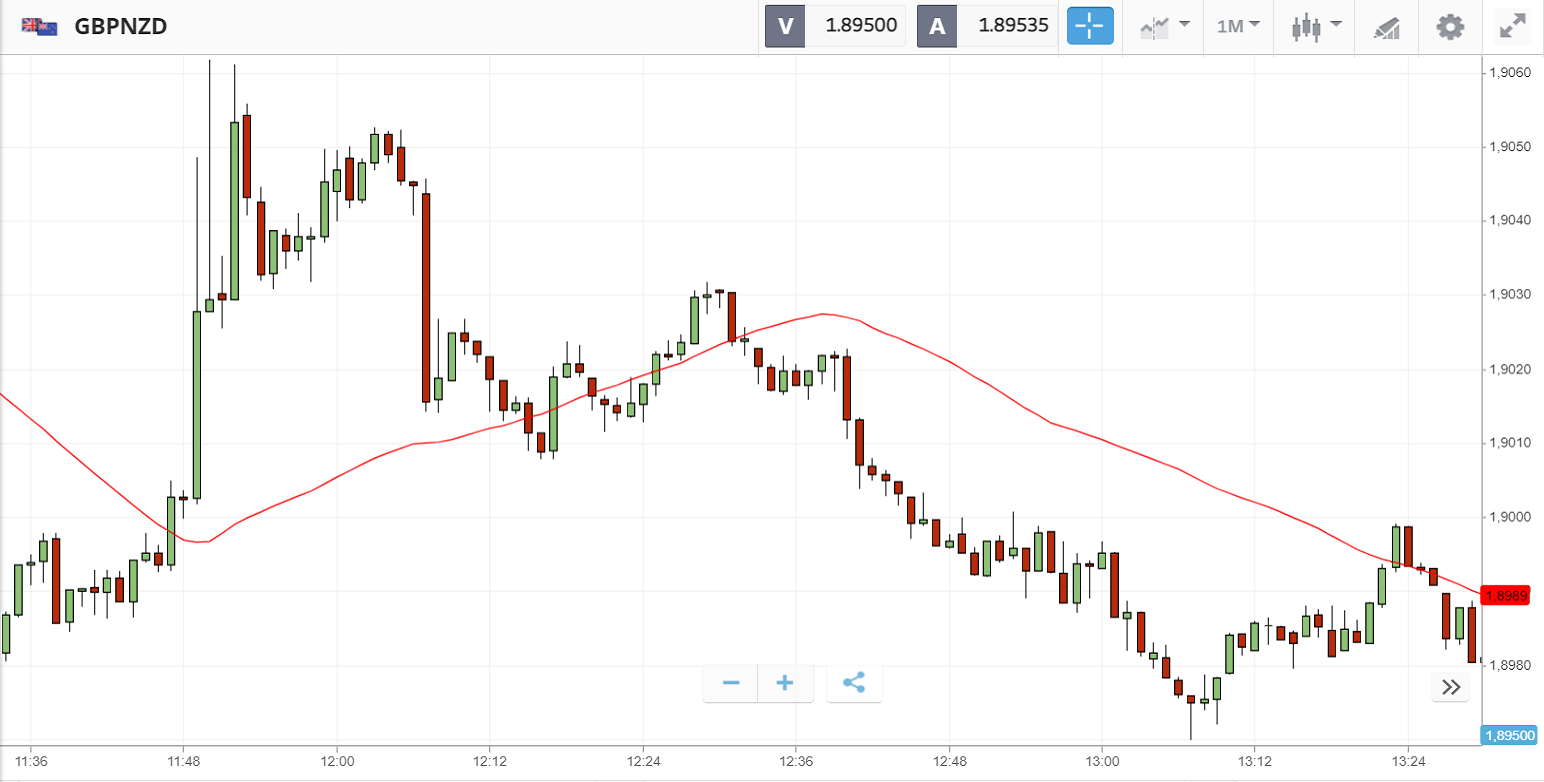Screen dimensions: 1544x782
Task: Click the 13:00 time axis label
Action: point(1101,760)
